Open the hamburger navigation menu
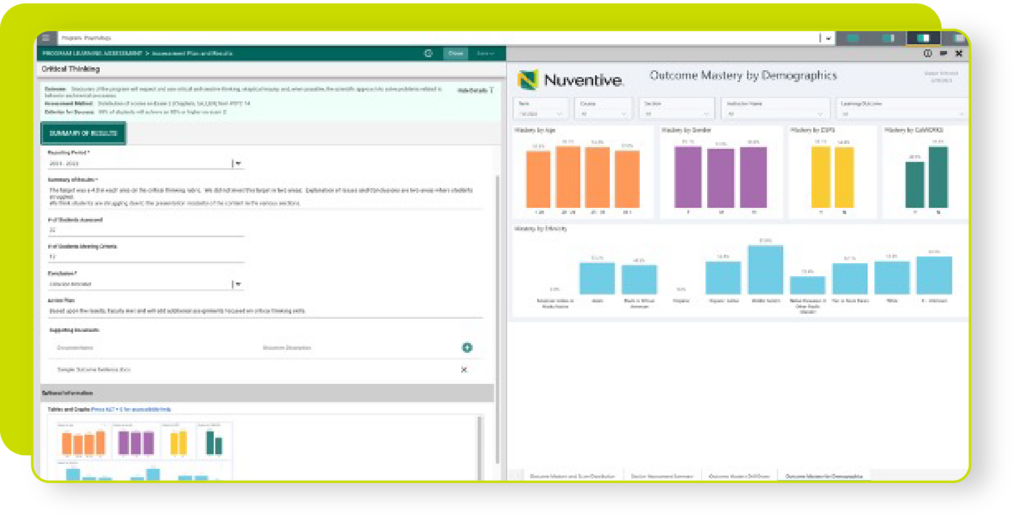 point(46,38)
